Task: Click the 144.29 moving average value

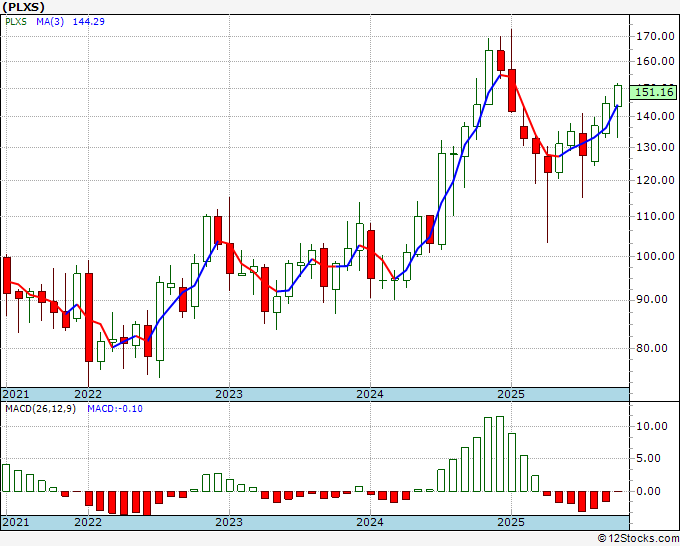Action: (x=88, y=22)
